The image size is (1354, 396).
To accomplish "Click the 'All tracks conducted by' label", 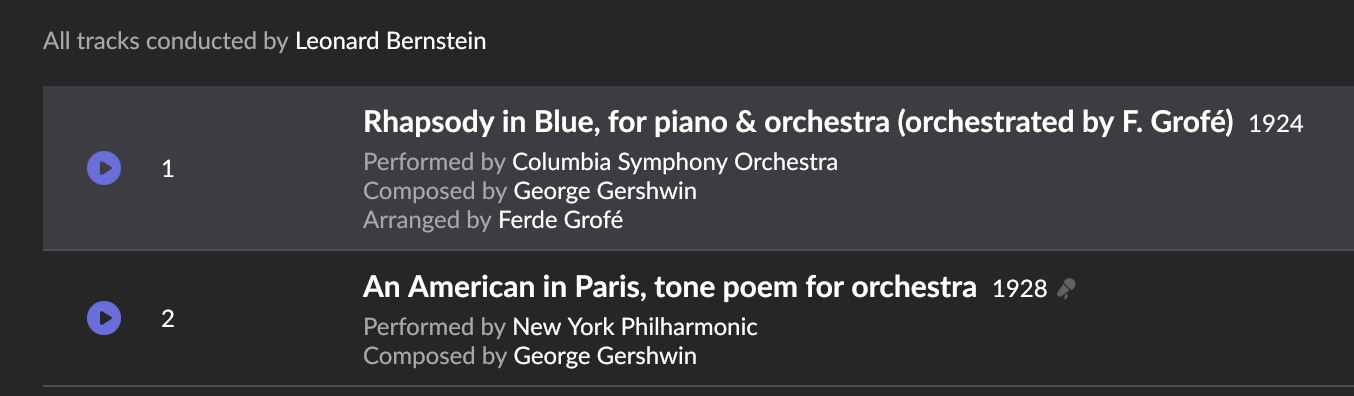I will click(x=166, y=42).
